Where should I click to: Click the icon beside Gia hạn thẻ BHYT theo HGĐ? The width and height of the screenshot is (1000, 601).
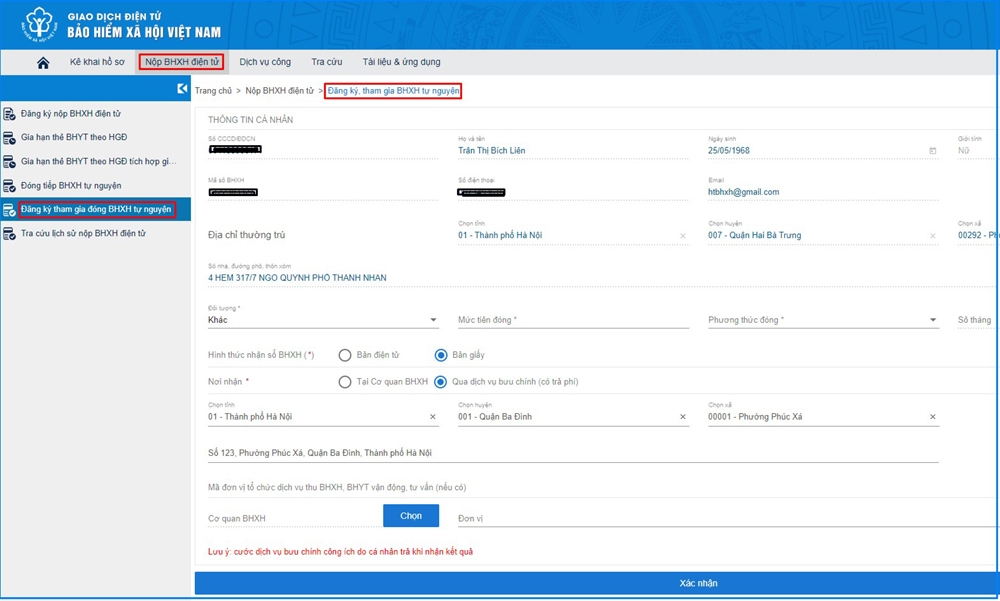10,138
